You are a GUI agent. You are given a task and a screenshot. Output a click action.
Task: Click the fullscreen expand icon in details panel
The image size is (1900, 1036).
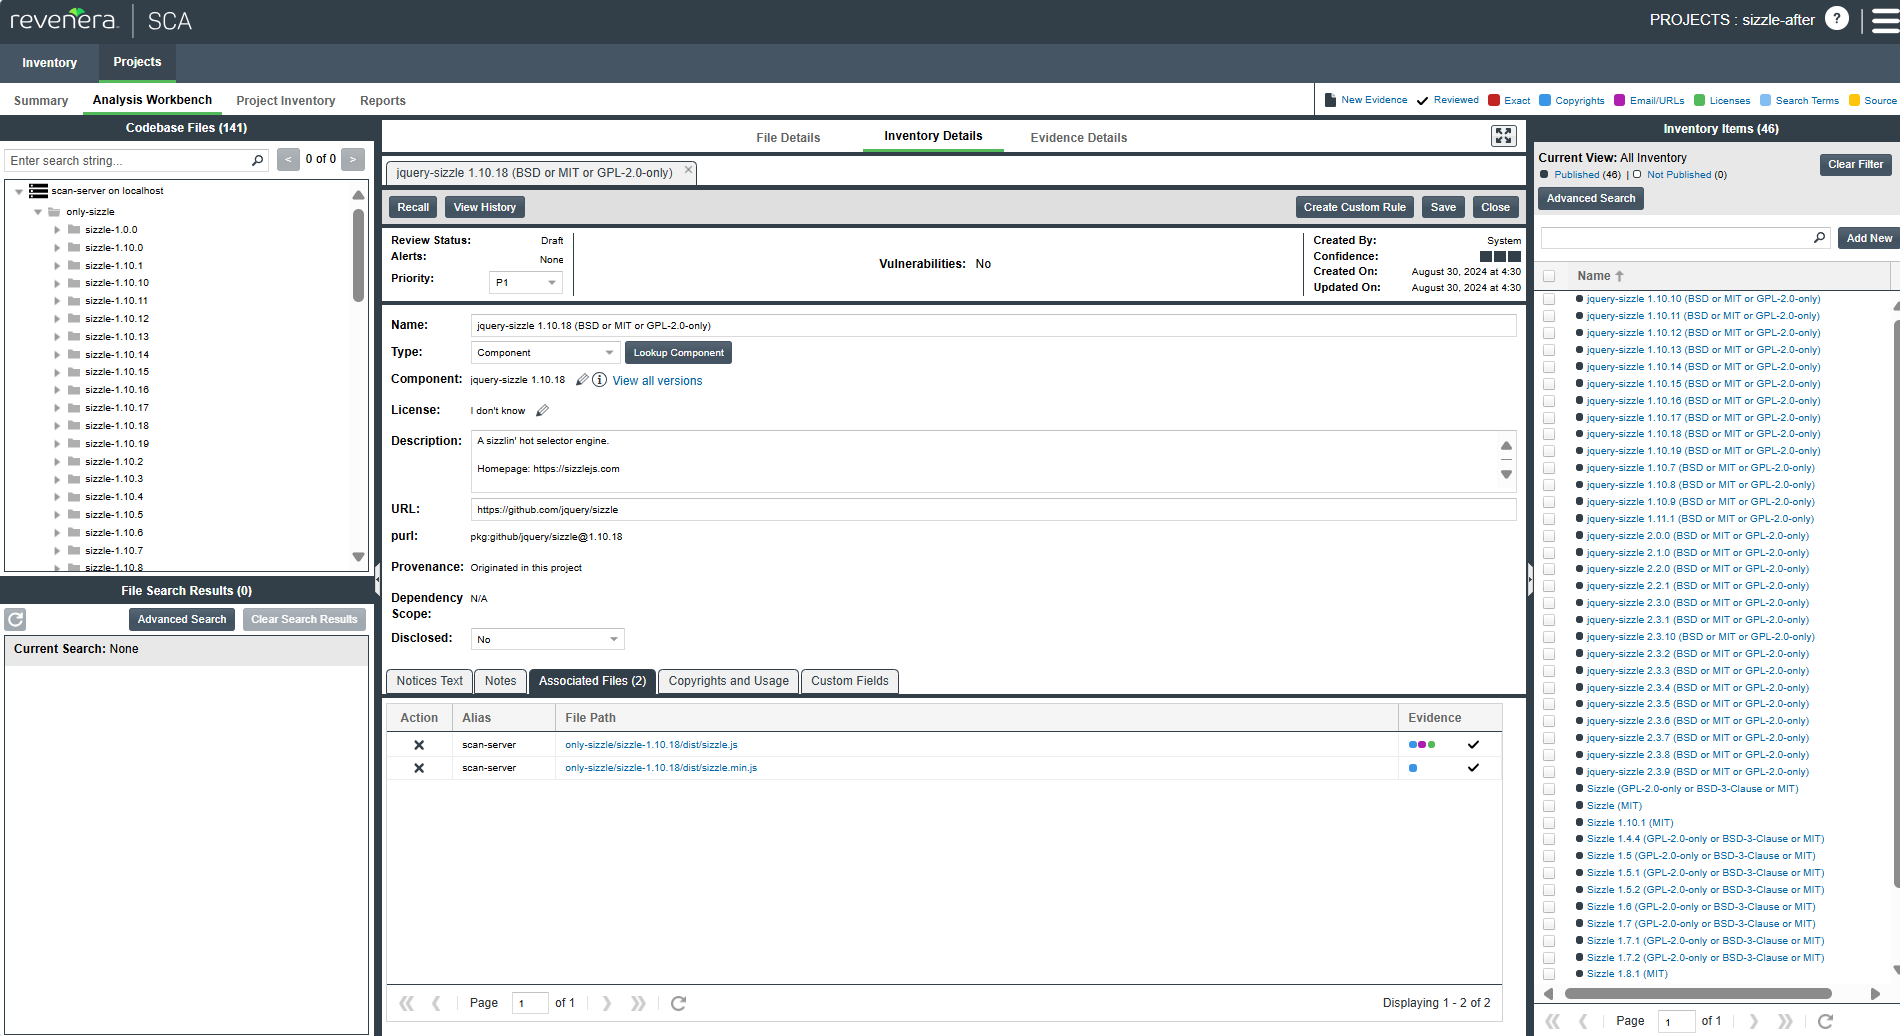pos(1503,136)
